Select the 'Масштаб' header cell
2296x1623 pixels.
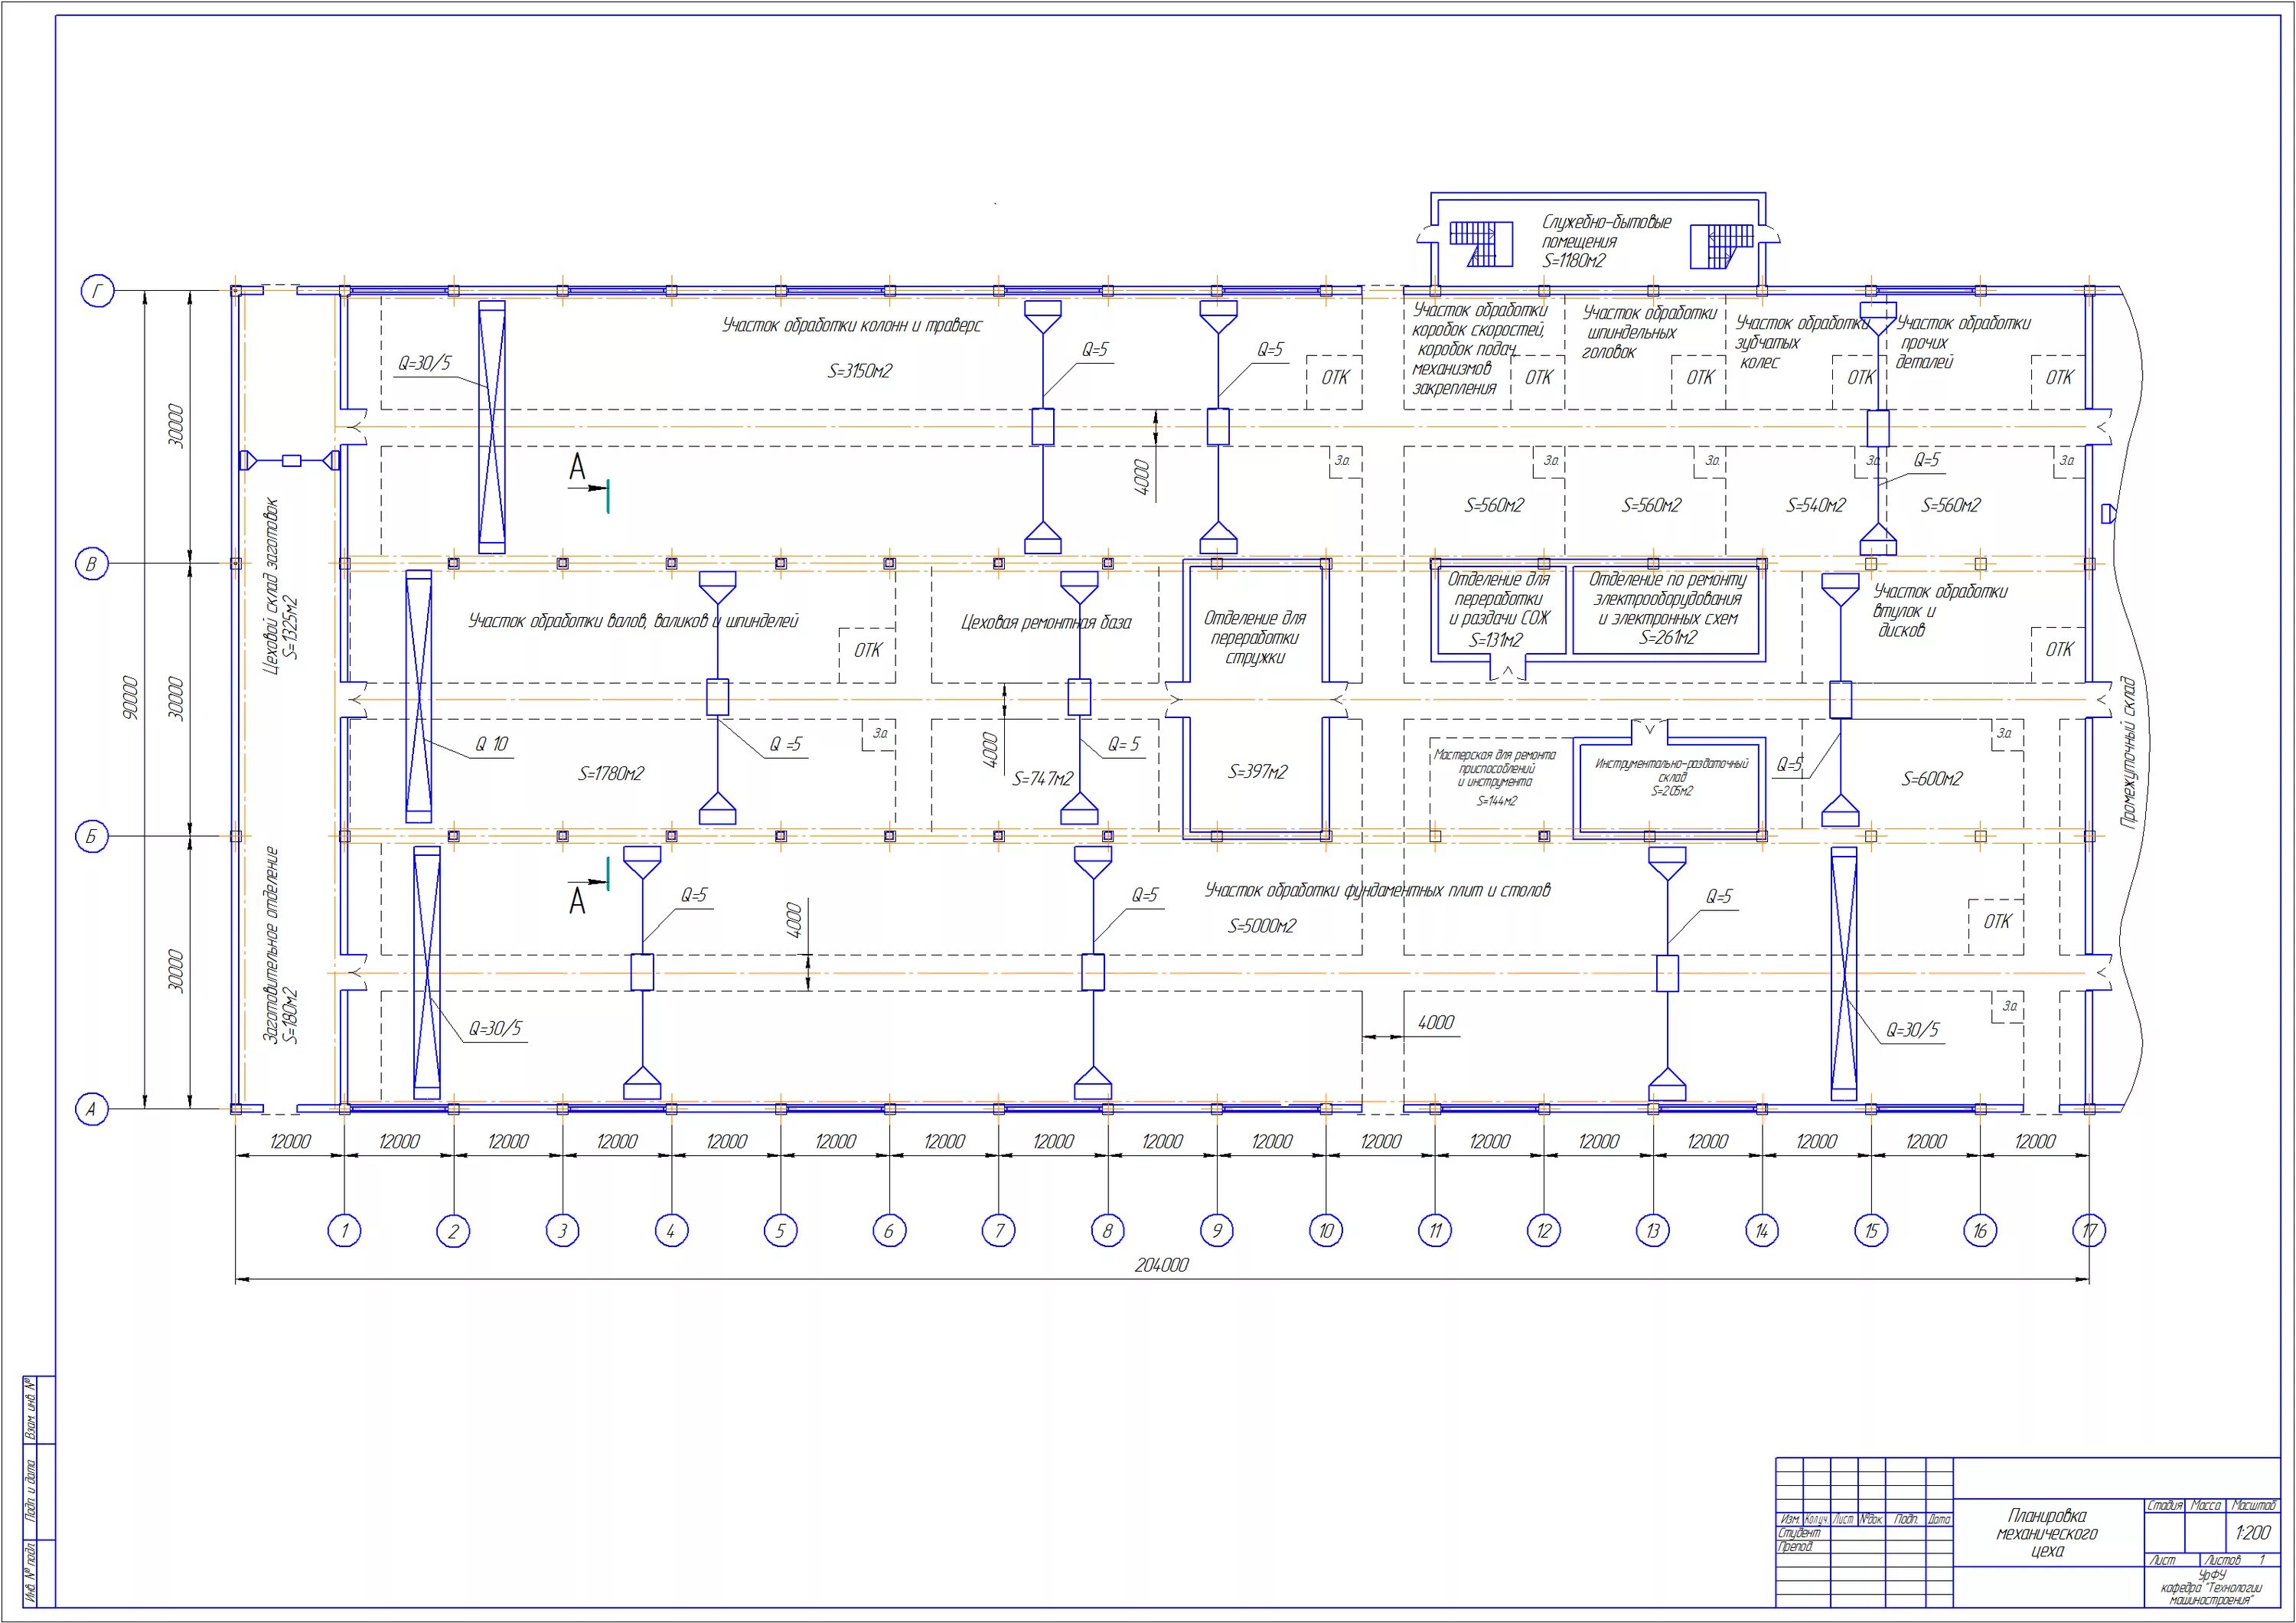coord(2253,1505)
